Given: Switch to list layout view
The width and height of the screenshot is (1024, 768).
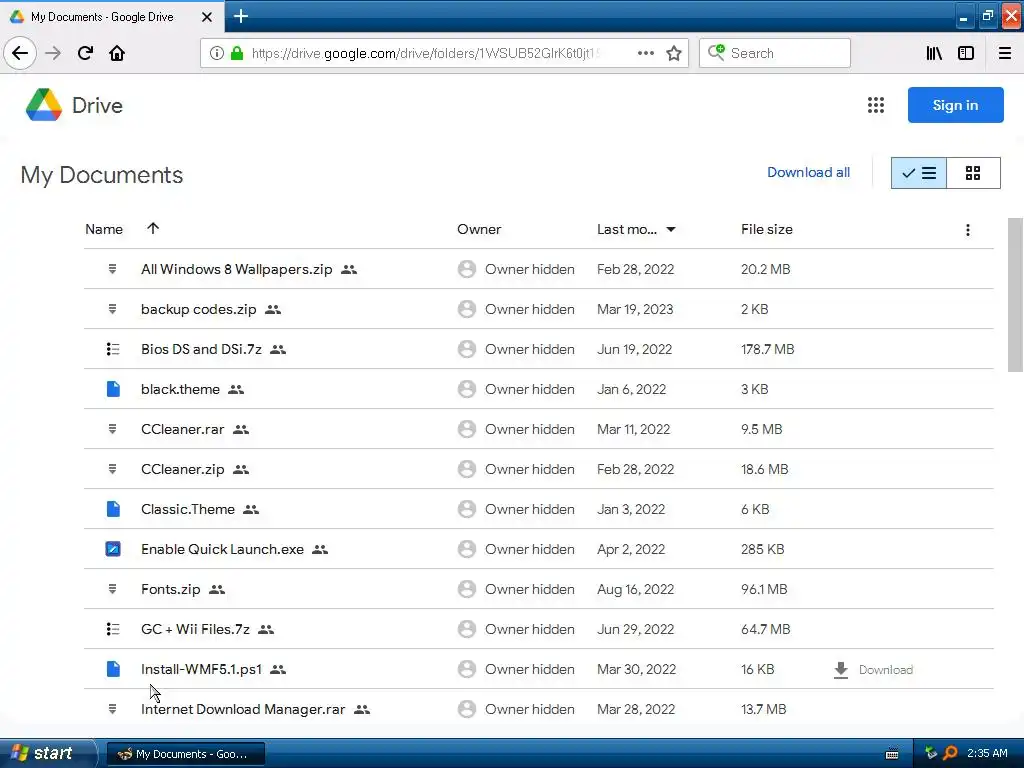Looking at the screenshot, I should (x=918, y=173).
